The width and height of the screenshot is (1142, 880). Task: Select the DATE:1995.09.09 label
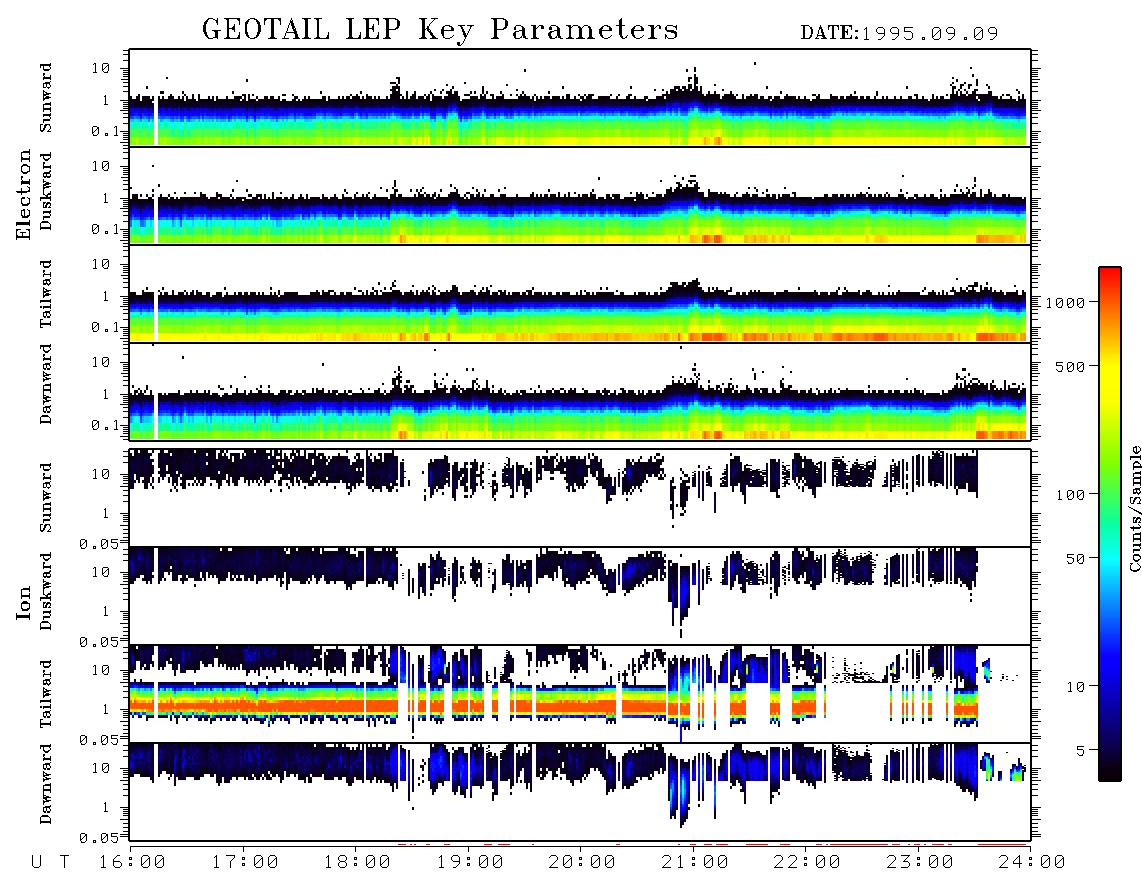click(x=899, y=33)
